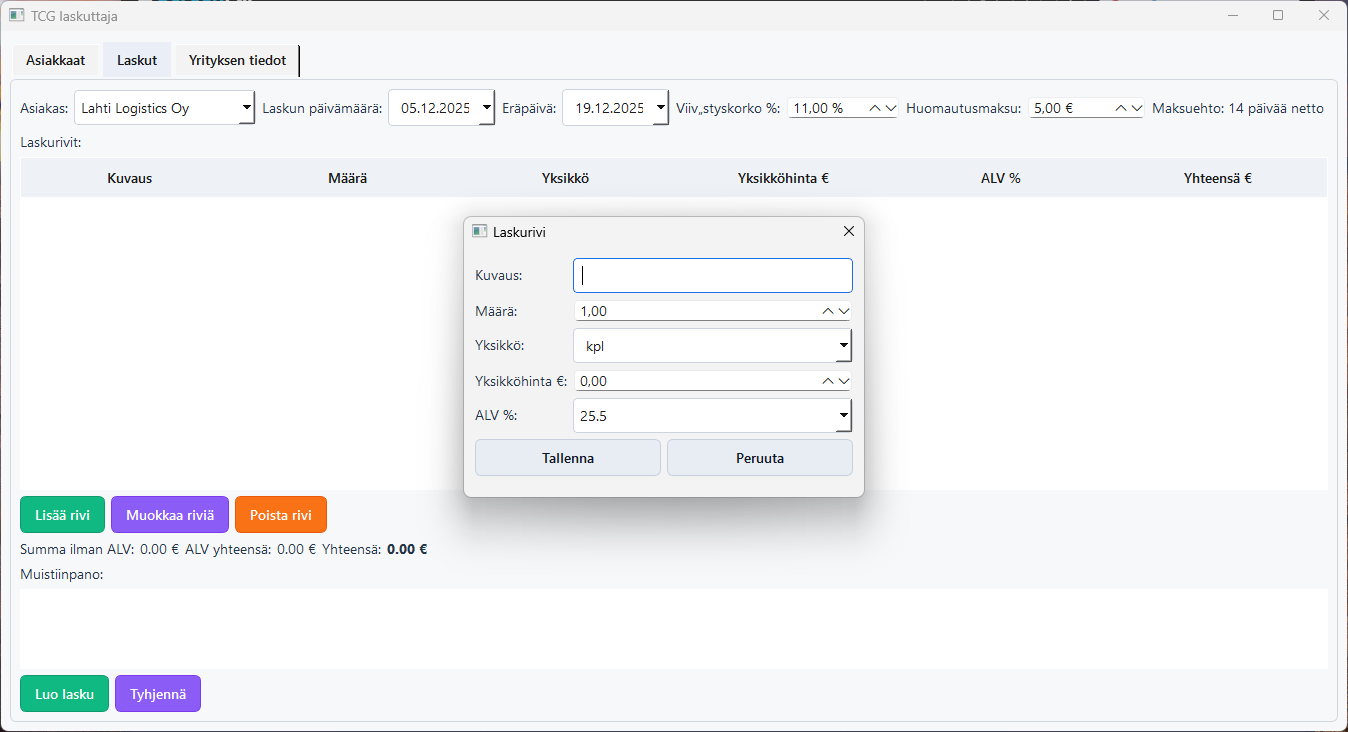This screenshot has height=732, width=1348.
Task: Open the Yrityksen tiedot tab
Action: 237,60
